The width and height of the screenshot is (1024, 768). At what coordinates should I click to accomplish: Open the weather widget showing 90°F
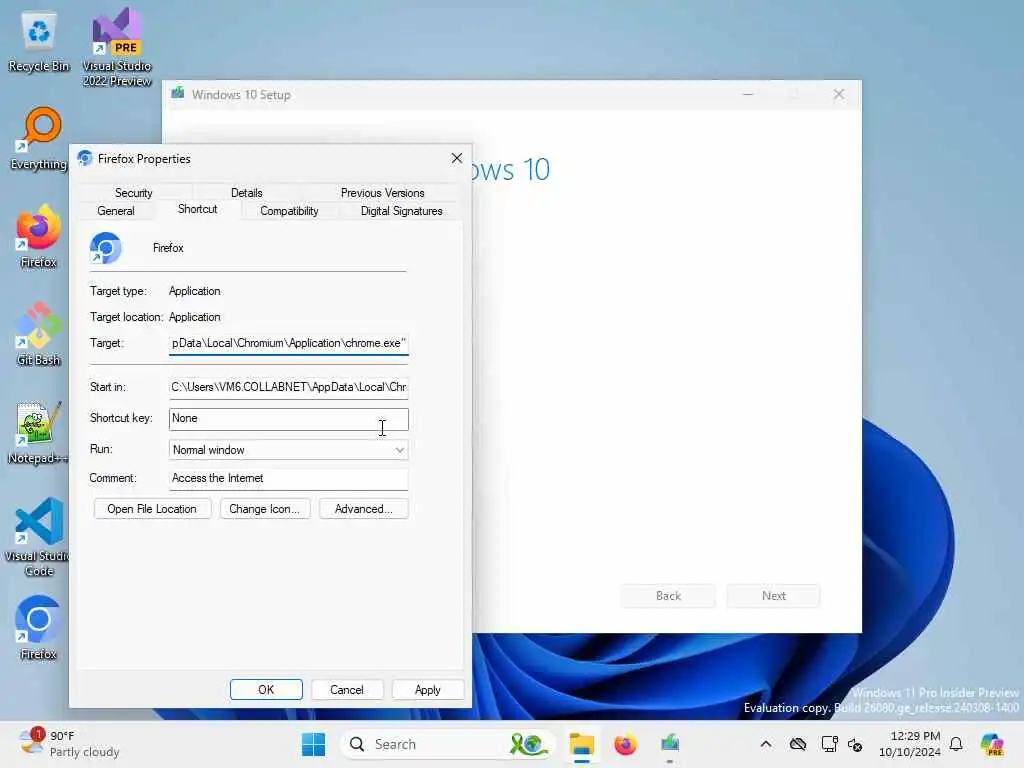pos(69,744)
